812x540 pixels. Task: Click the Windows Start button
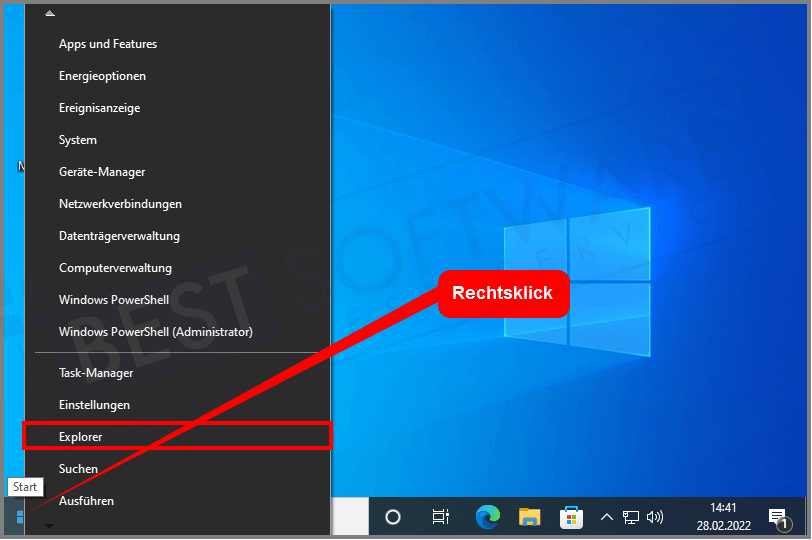[x=19, y=517]
